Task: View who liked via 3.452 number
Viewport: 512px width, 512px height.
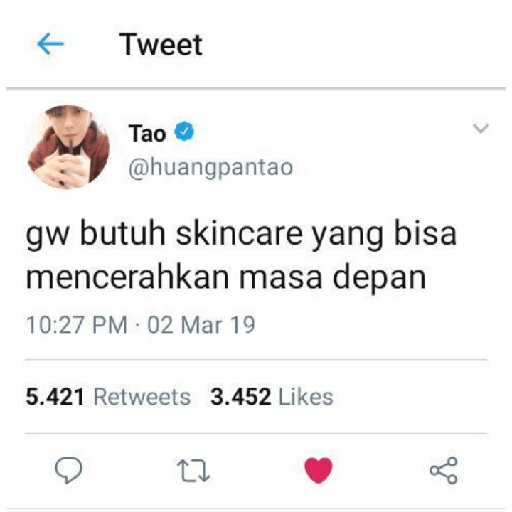Action: pos(240,397)
